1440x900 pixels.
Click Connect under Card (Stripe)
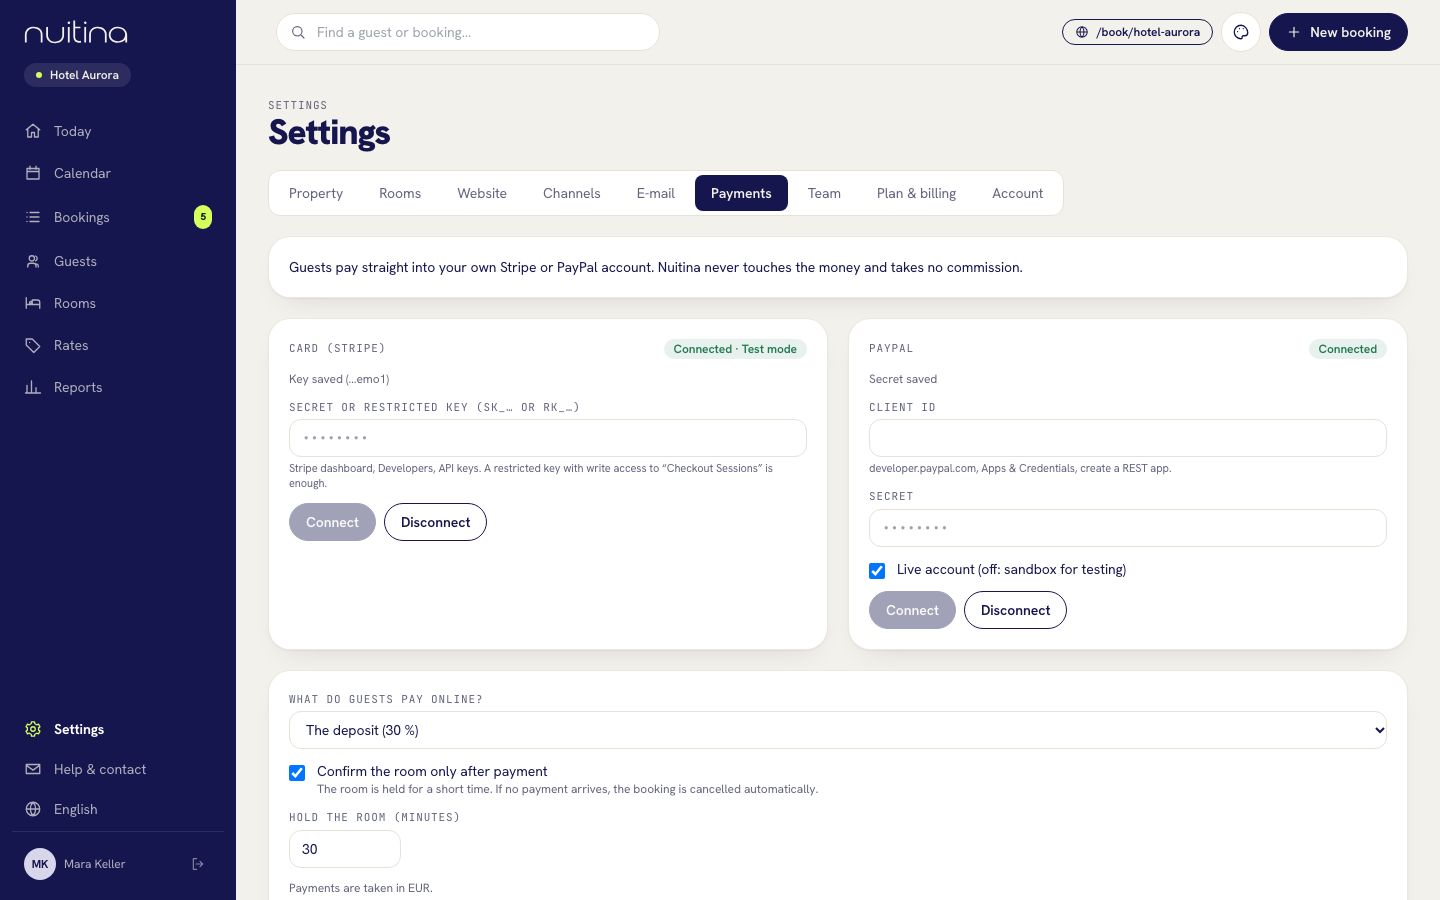(332, 522)
